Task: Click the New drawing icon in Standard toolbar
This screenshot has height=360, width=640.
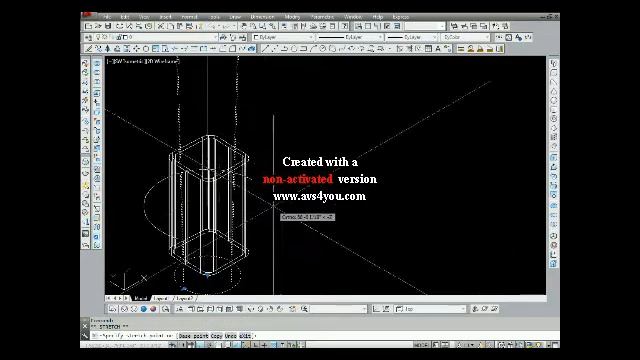Action: coord(88,26)
